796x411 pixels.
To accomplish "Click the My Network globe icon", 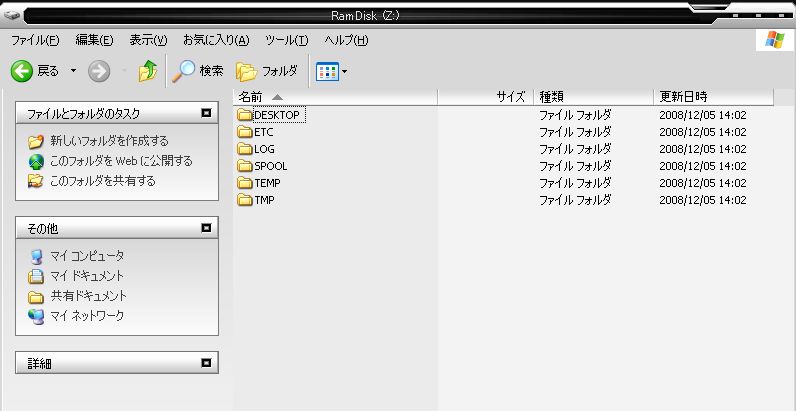I will tap(36, 317).
